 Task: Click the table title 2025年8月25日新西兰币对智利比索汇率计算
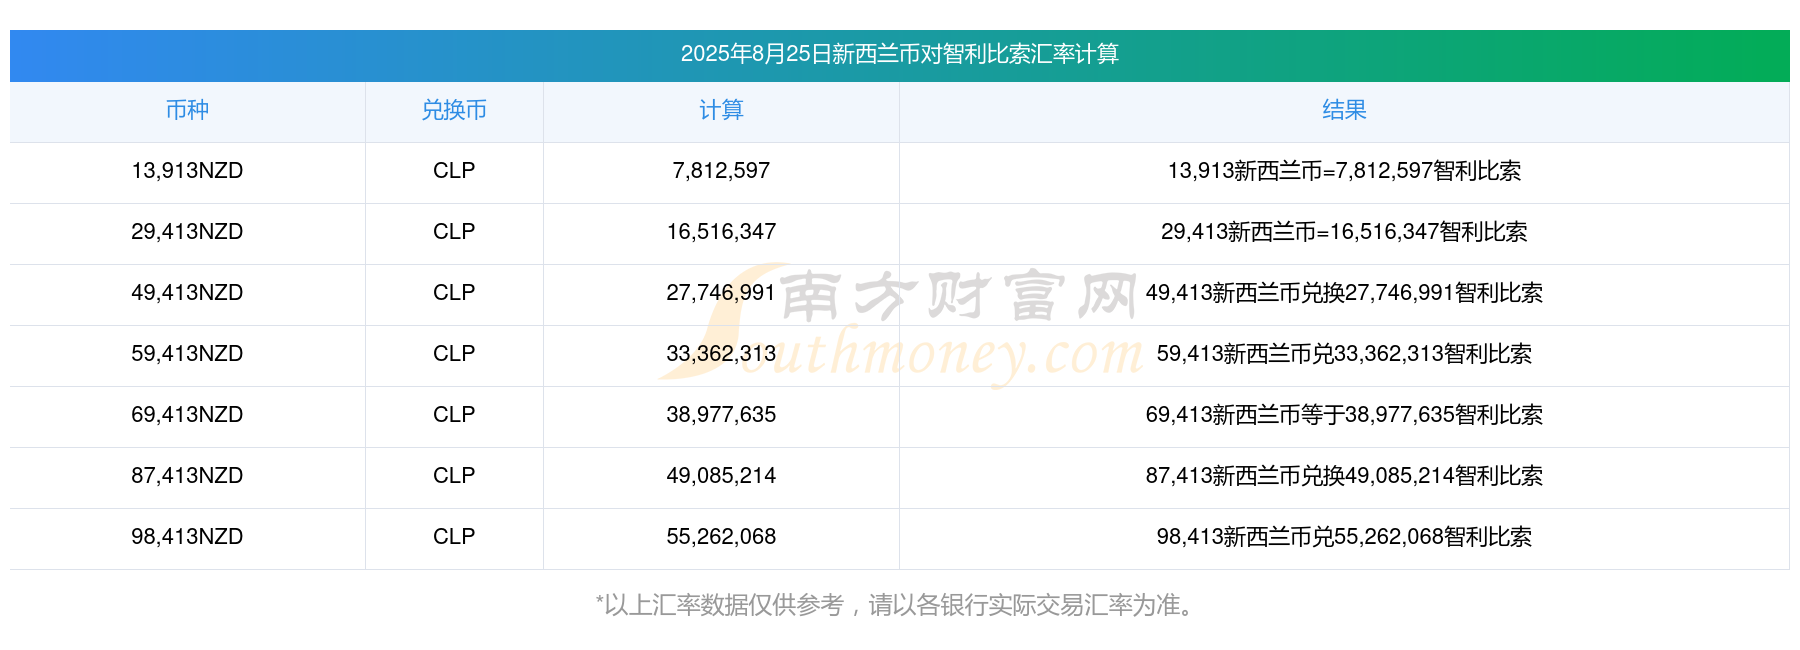click(x=899, y=54)
